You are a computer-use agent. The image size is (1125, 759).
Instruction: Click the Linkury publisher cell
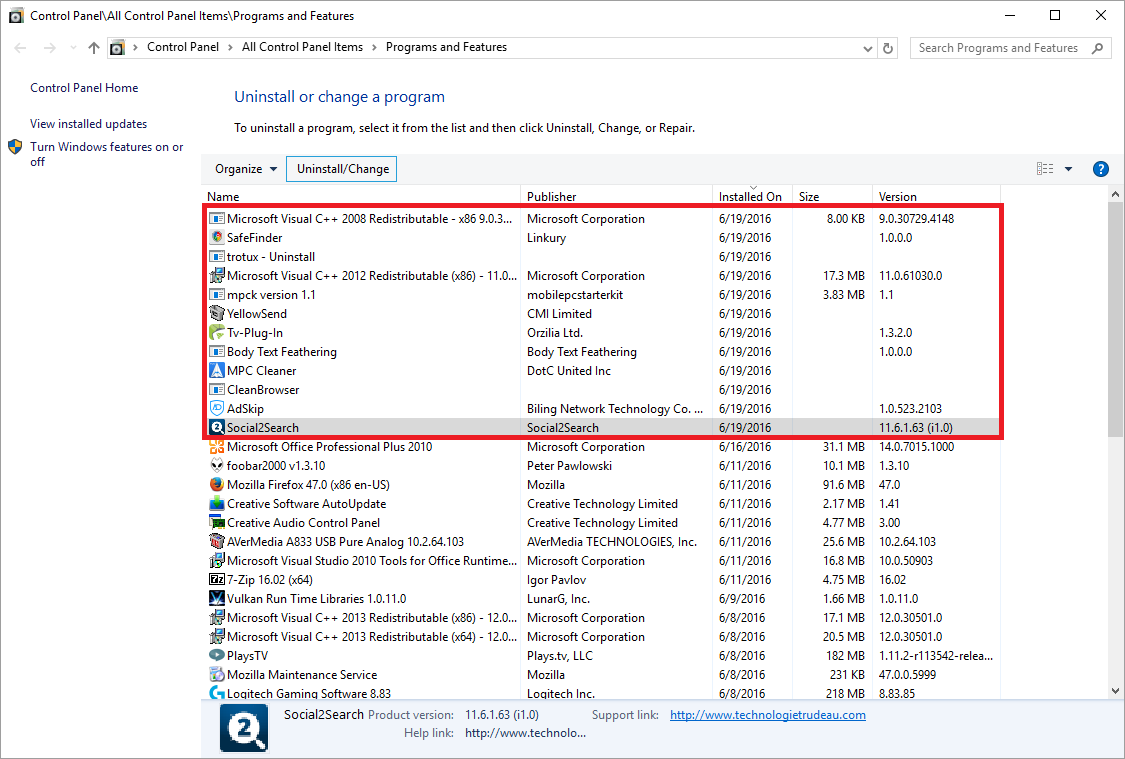click(x=546, y=237)
